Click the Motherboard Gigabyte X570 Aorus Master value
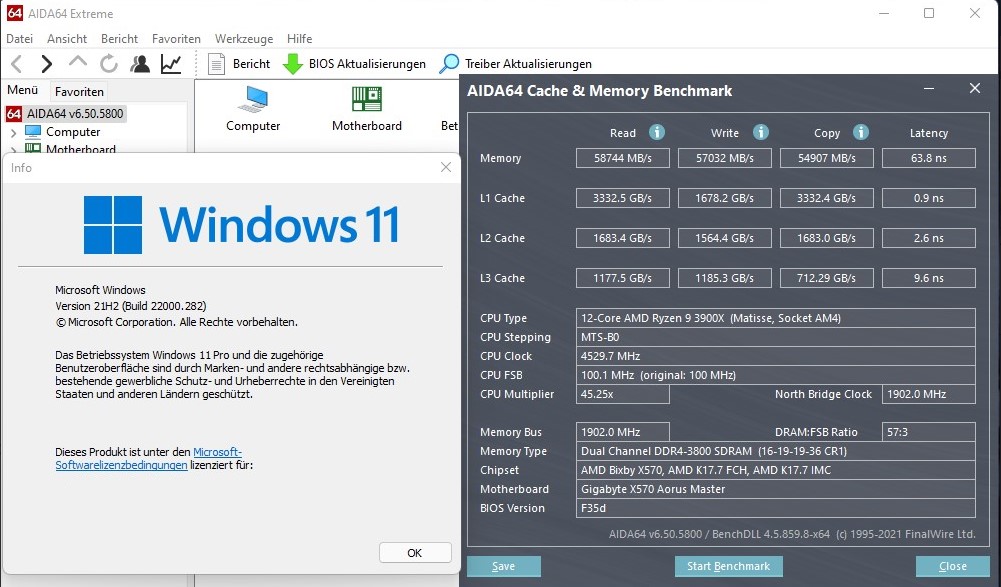Image resolution: width=1001 pixels, height=587 pixels. point(776,489)
